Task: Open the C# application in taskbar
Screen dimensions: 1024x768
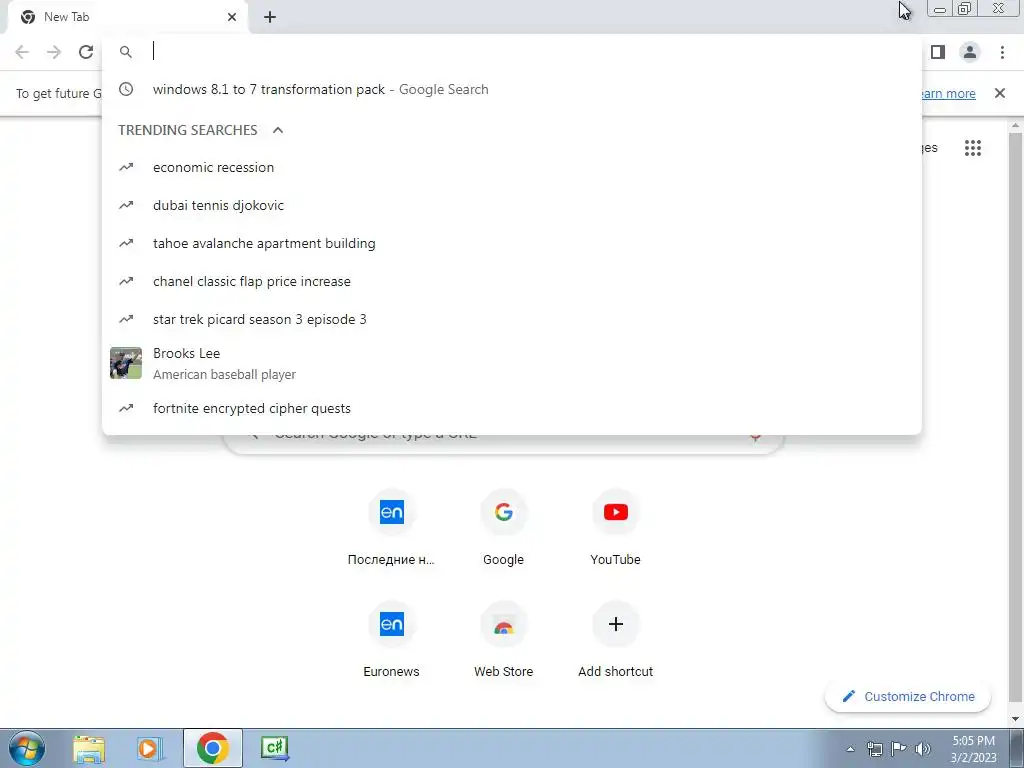Action: [x=274, y=748]
